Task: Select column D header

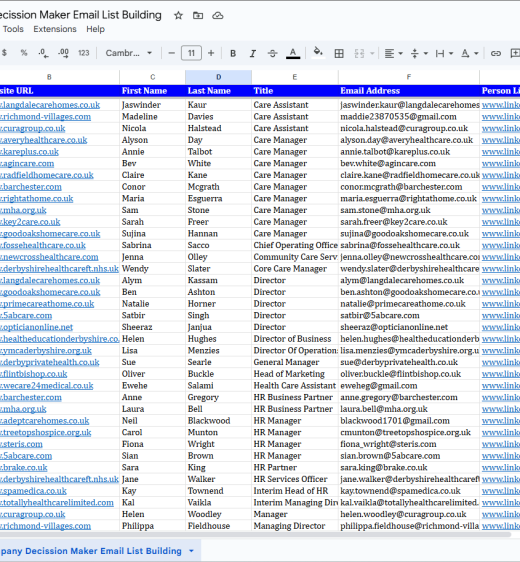Action: pos(218,77)
